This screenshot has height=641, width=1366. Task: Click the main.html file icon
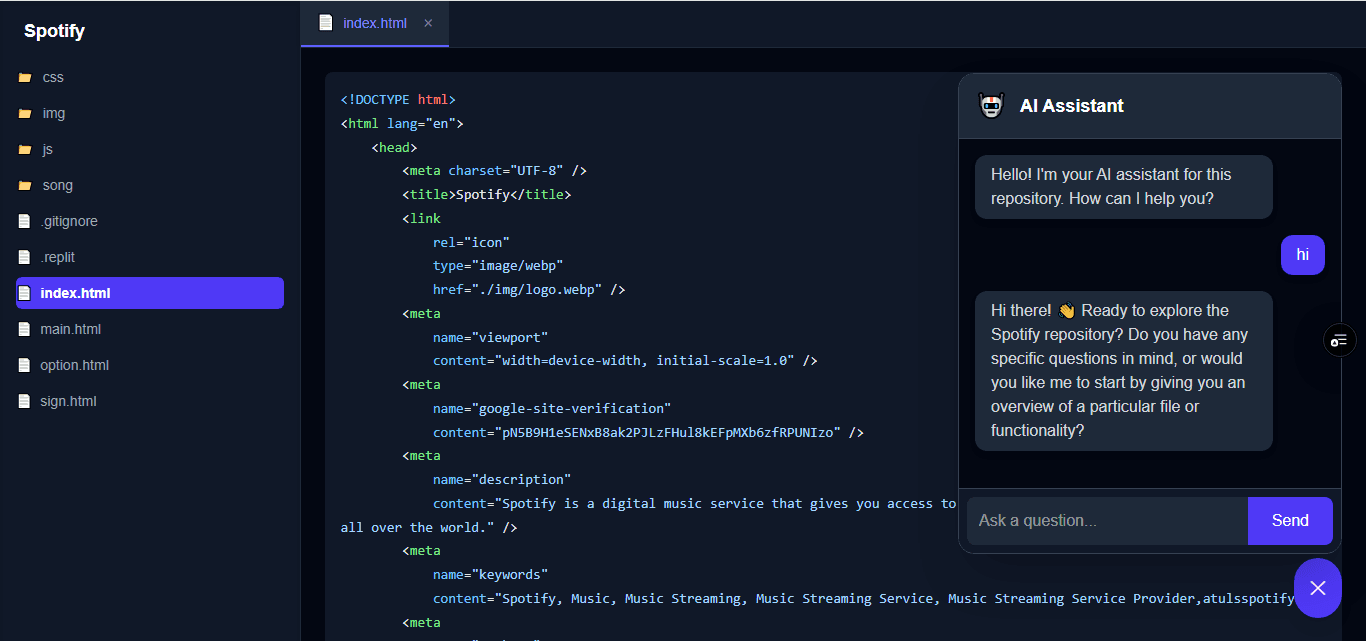[24, 329]
